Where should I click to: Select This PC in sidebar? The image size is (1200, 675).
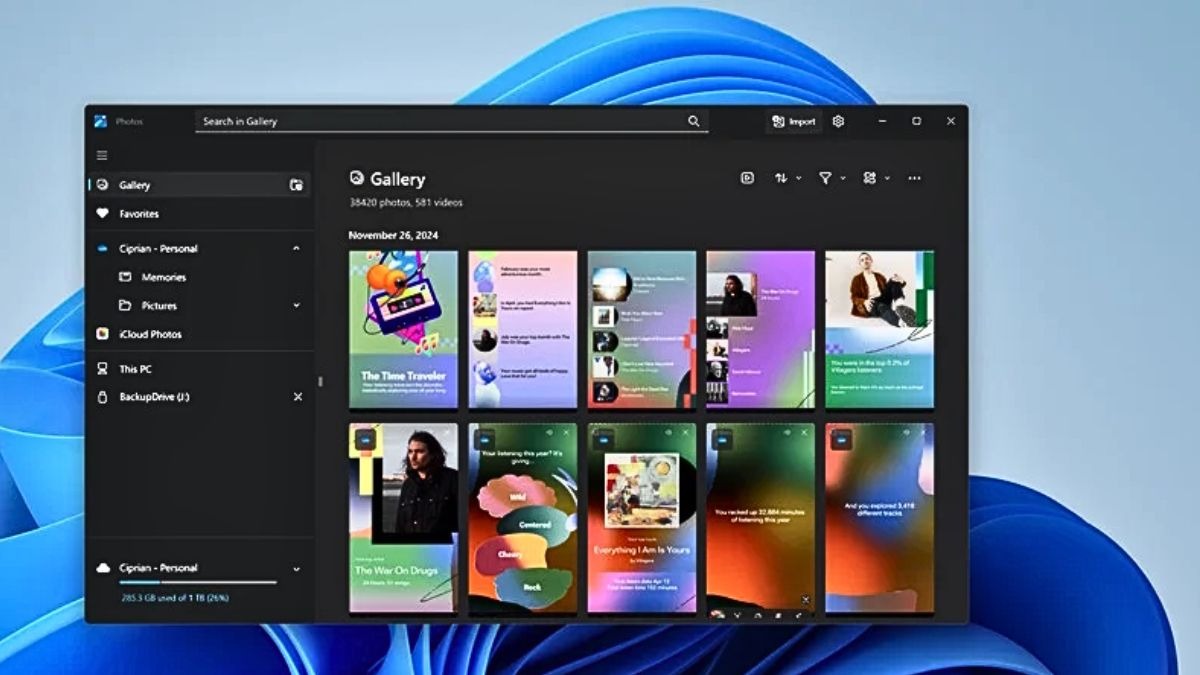coord(199,369)
